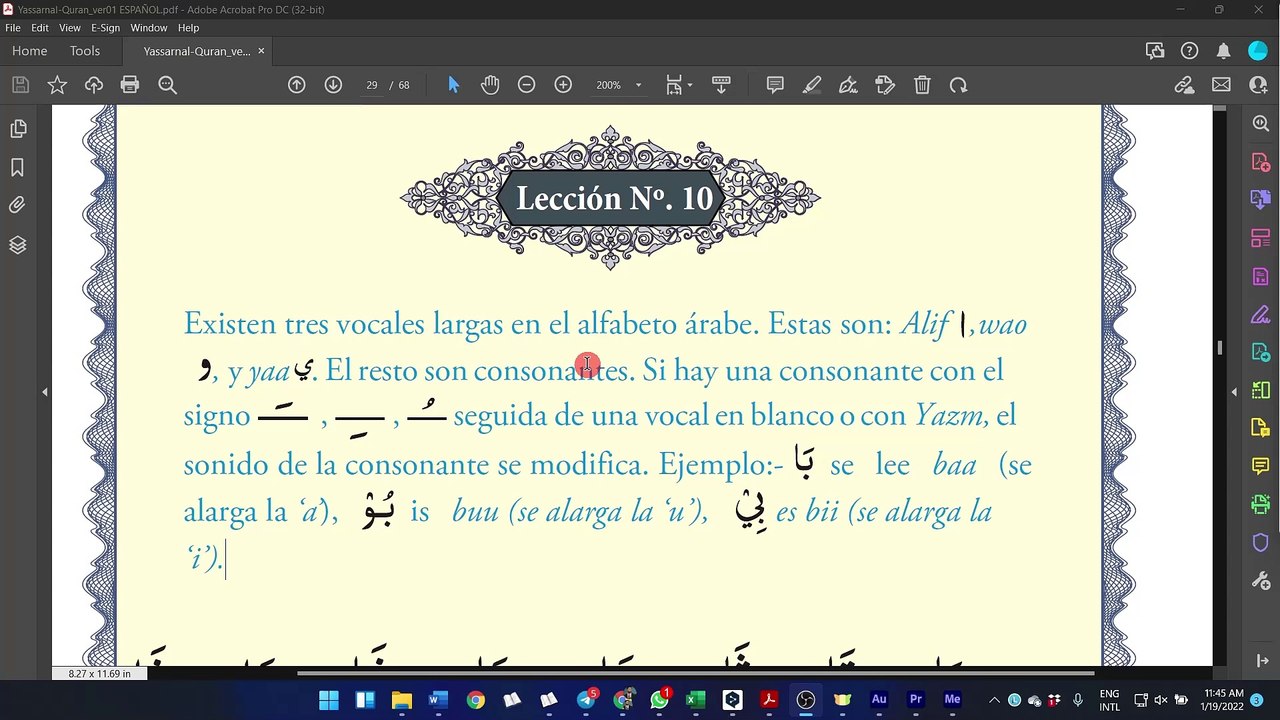Screen dimensions: 1280x720
Task: Click the chat icon beside the help button
Action: [x=1155, y=51]
